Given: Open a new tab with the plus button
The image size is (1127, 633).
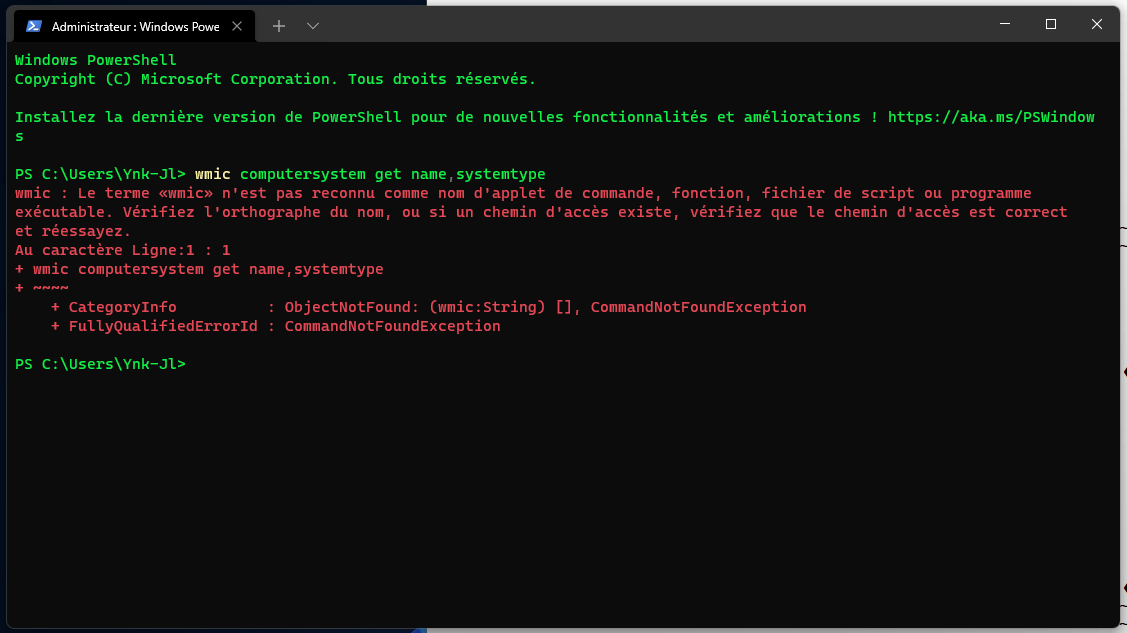Looking at the screenshot, I should tap(279, 27).
